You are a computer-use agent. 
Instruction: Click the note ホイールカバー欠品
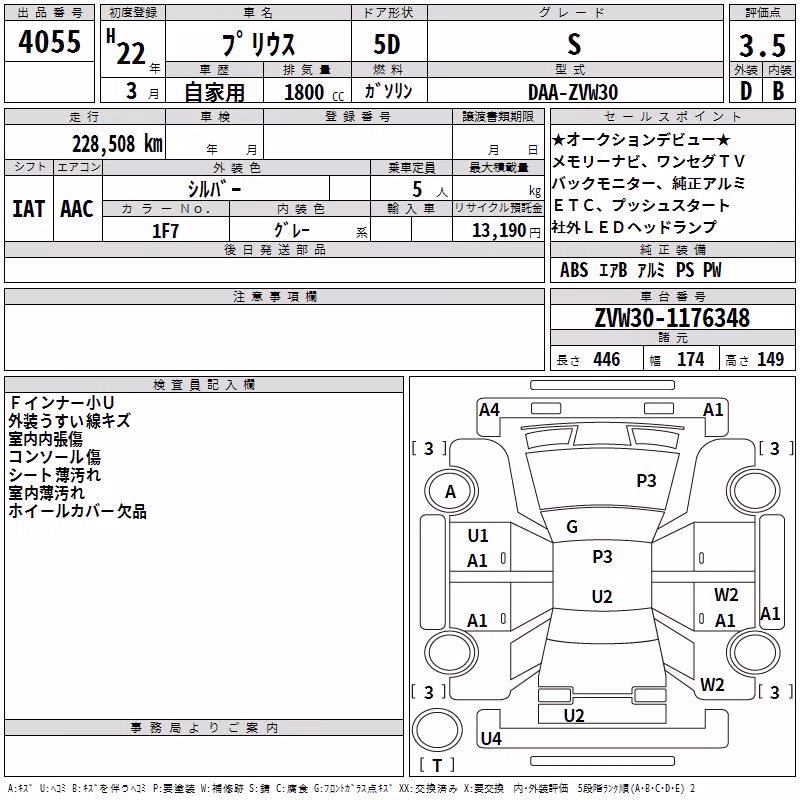[78, 511]
